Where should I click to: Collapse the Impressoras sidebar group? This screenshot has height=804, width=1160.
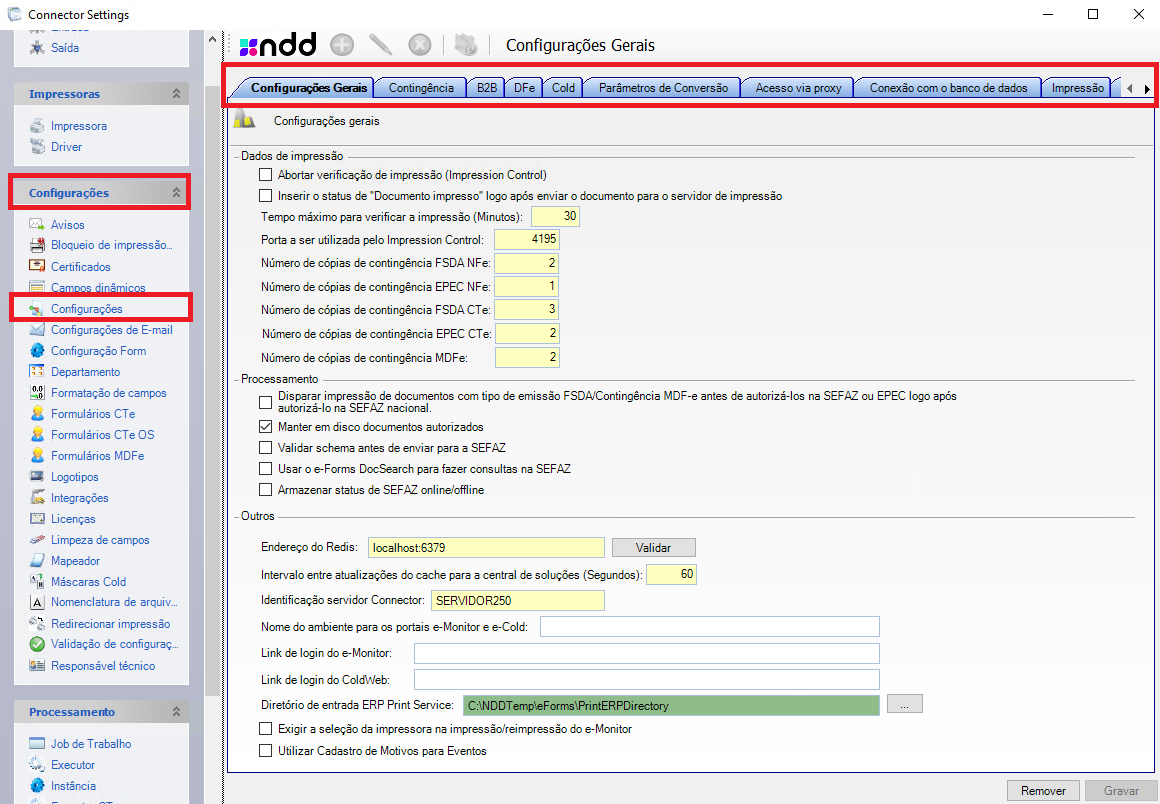[176, 94]
